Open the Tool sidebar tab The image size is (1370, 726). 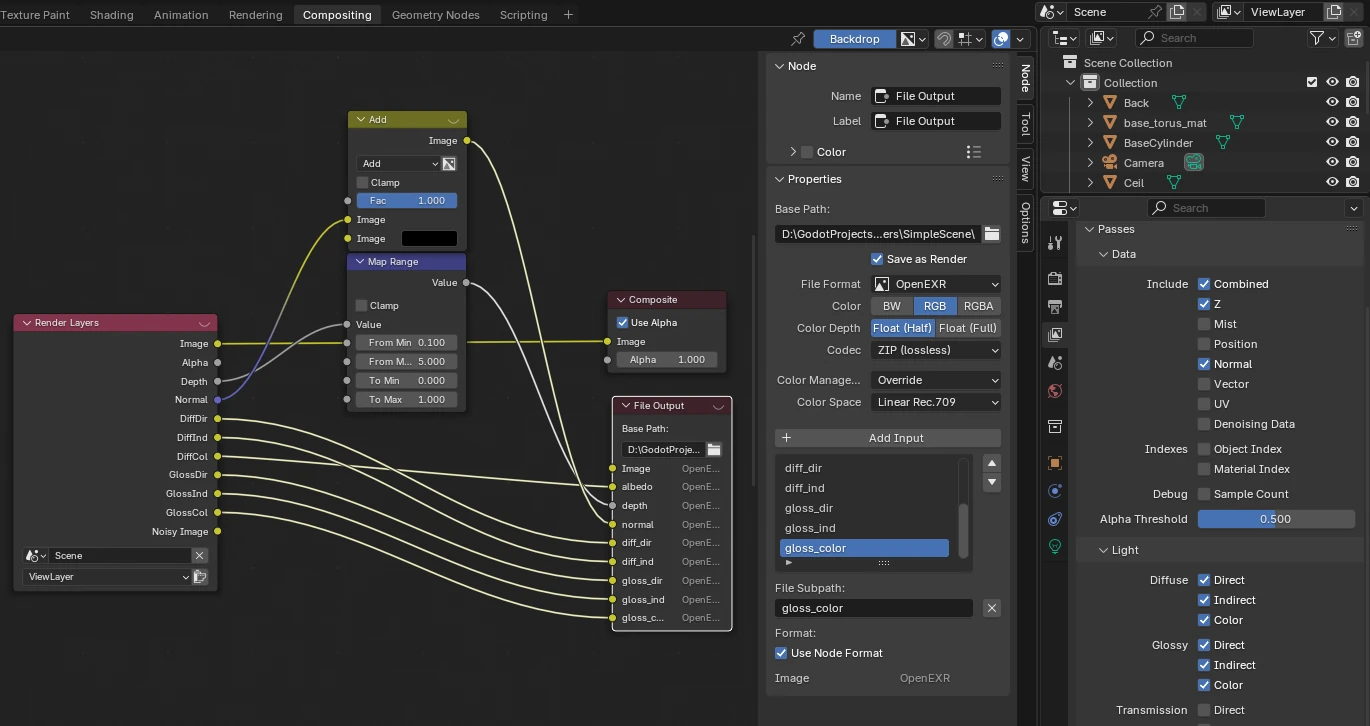pyautogui.click(x=1025, y=124)
